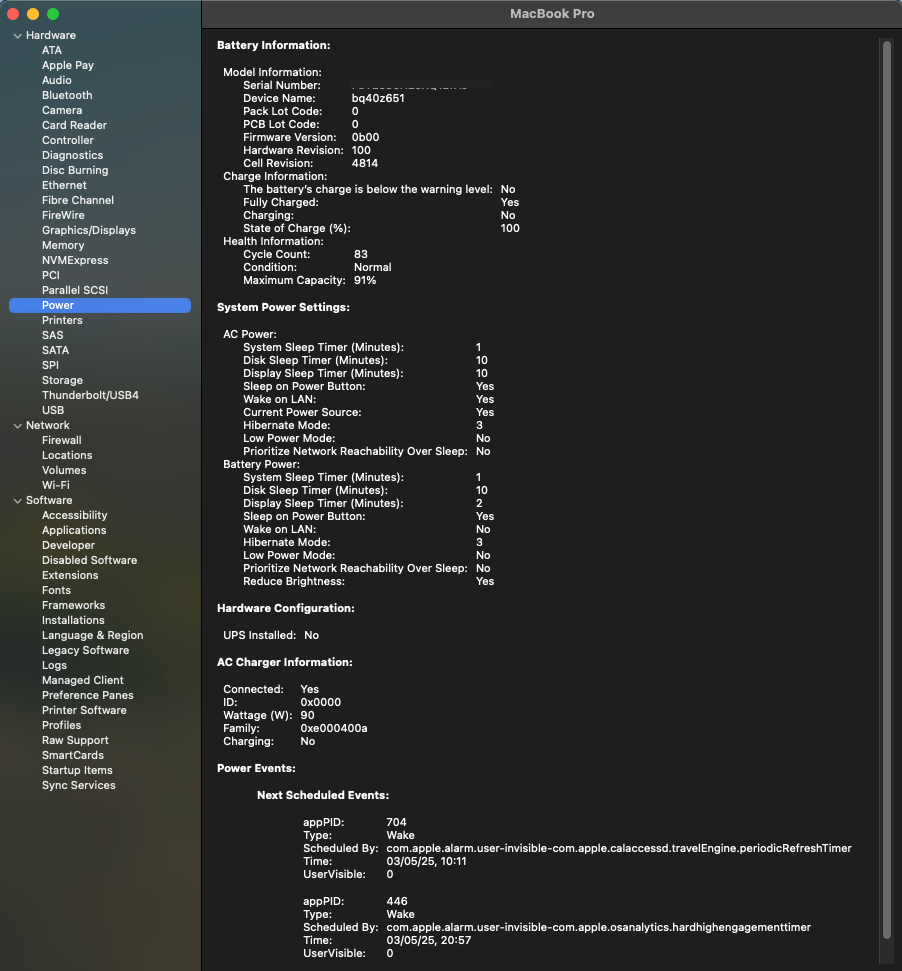Select Managed Client
The image size is (902, 971).
[x=83, y=680]
